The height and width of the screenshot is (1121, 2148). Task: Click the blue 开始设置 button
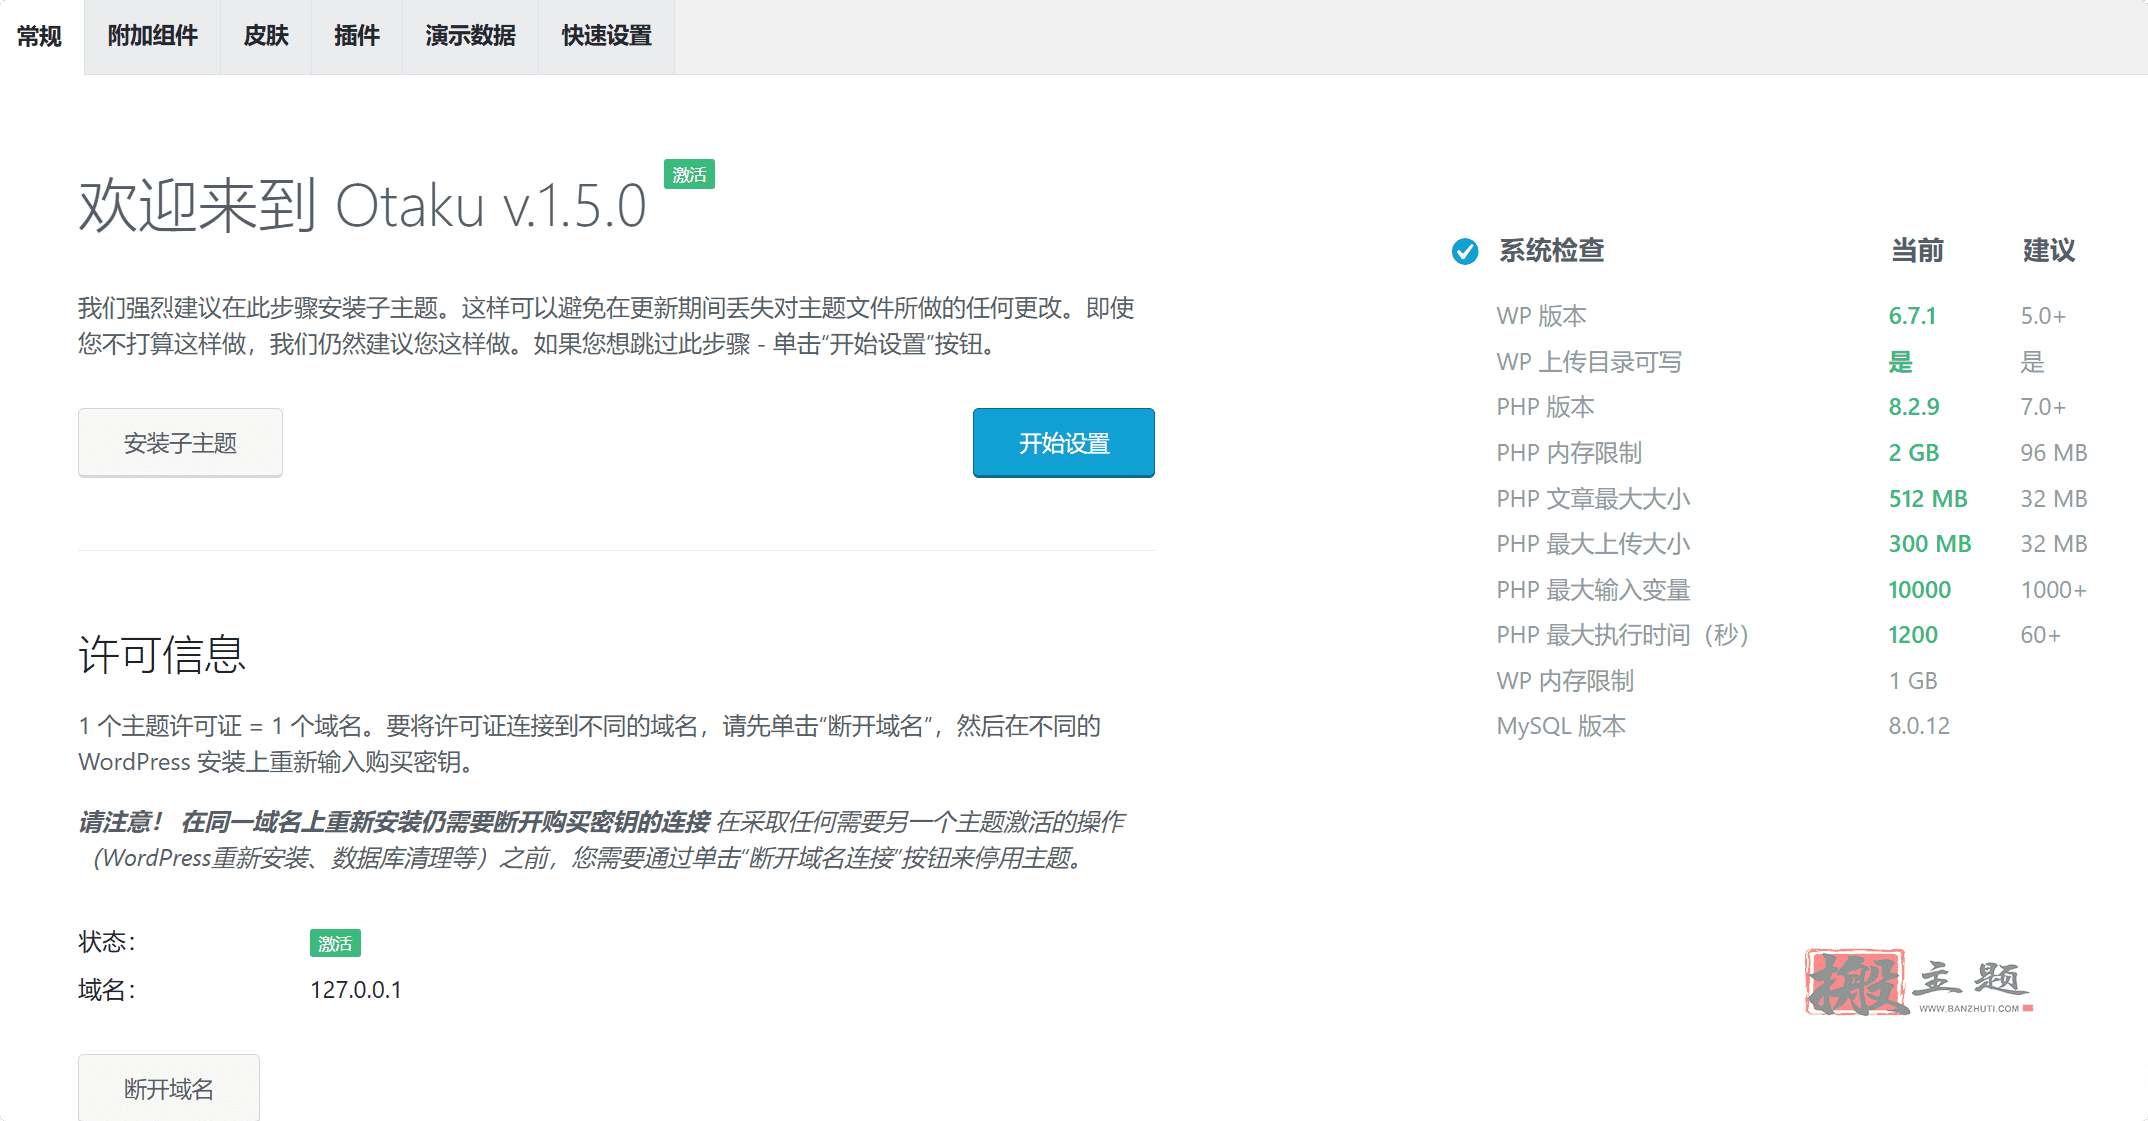(1064, 443)
